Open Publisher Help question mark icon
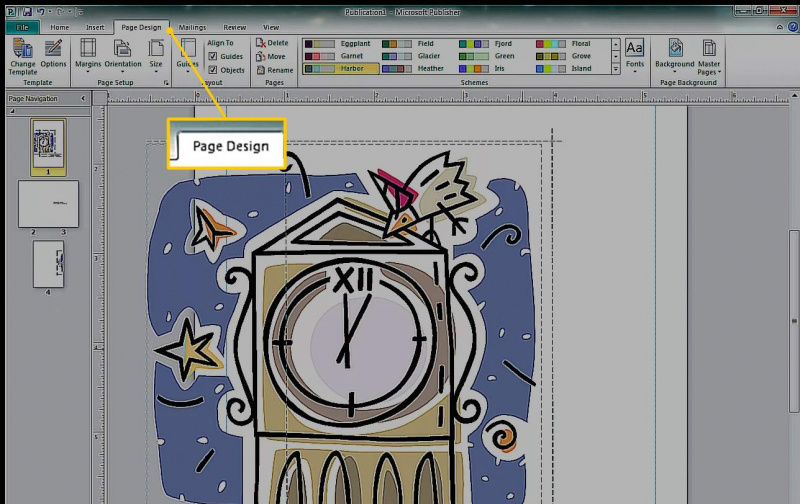This screenshot has height=504, width=800. (793, 27)
